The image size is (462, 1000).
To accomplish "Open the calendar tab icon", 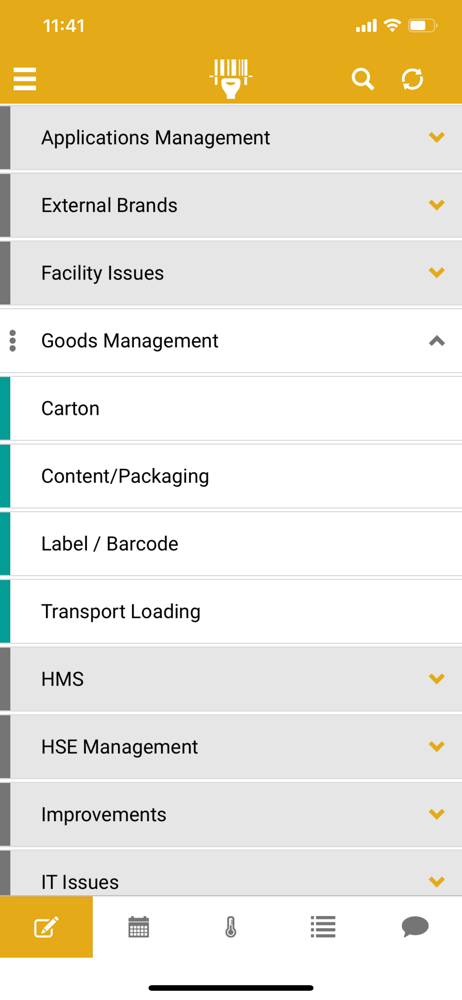I will pyautogui.click(x=138, y=927).
